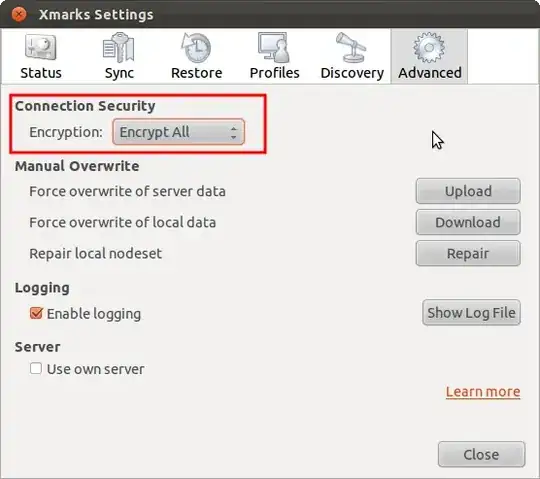This screenshot has height=479, width=540.
Task: Click the Download button
Action: [x=468, y=222]
